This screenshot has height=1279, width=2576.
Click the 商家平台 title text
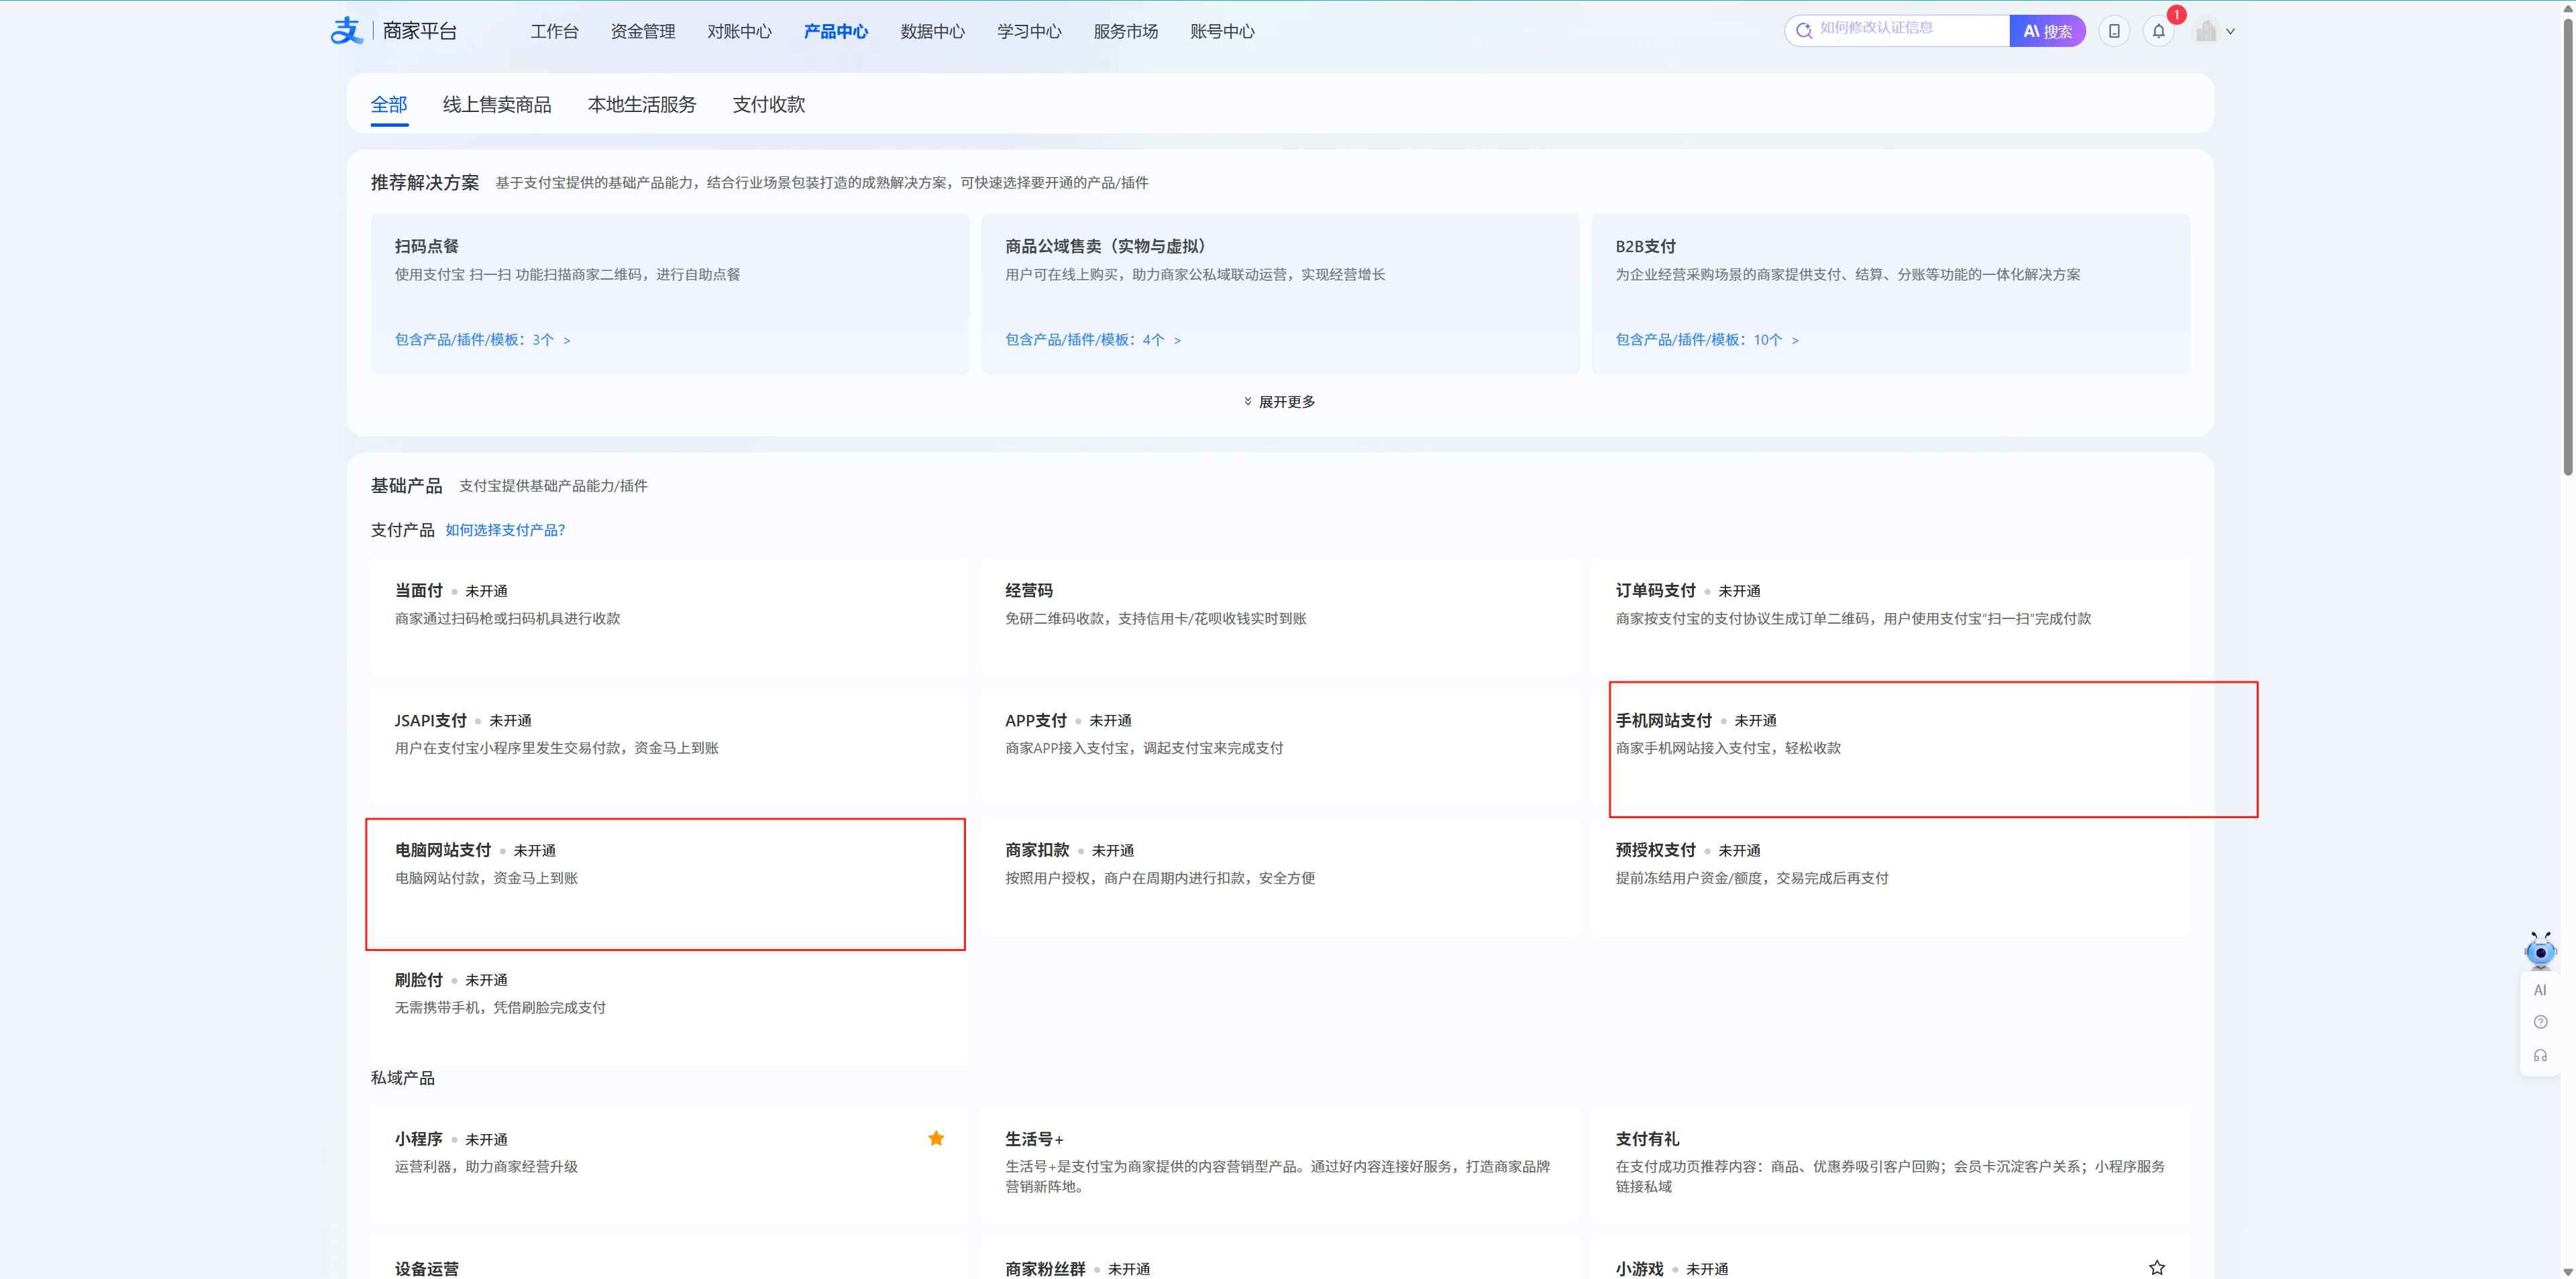click(x=420, y=31)
